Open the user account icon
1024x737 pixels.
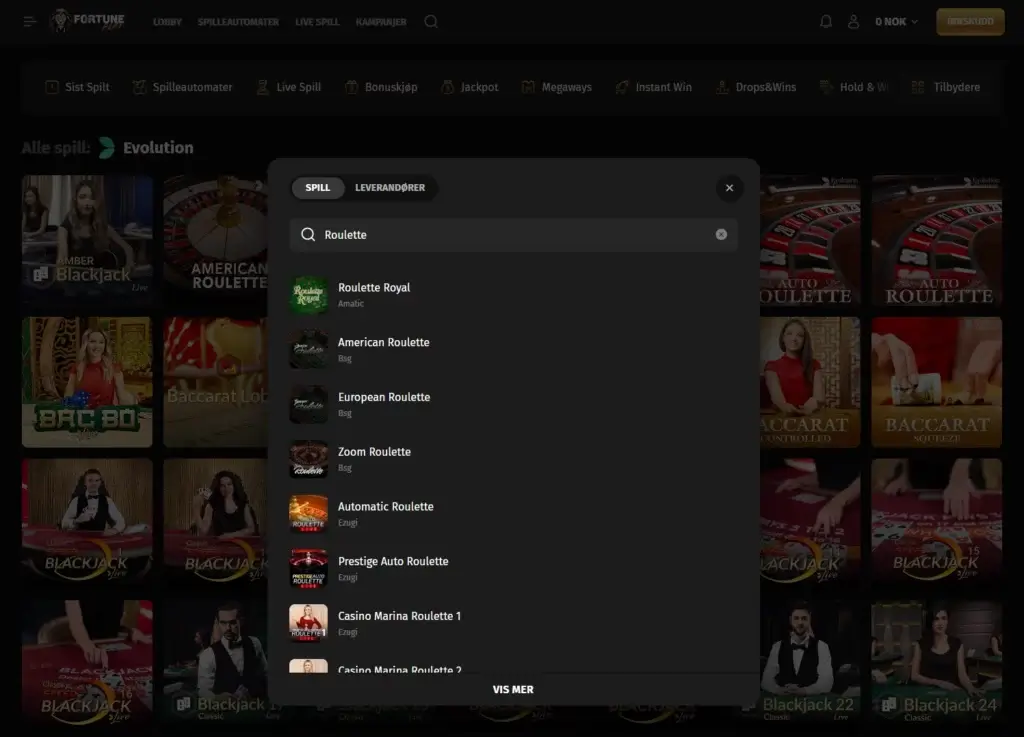(853, 22)
